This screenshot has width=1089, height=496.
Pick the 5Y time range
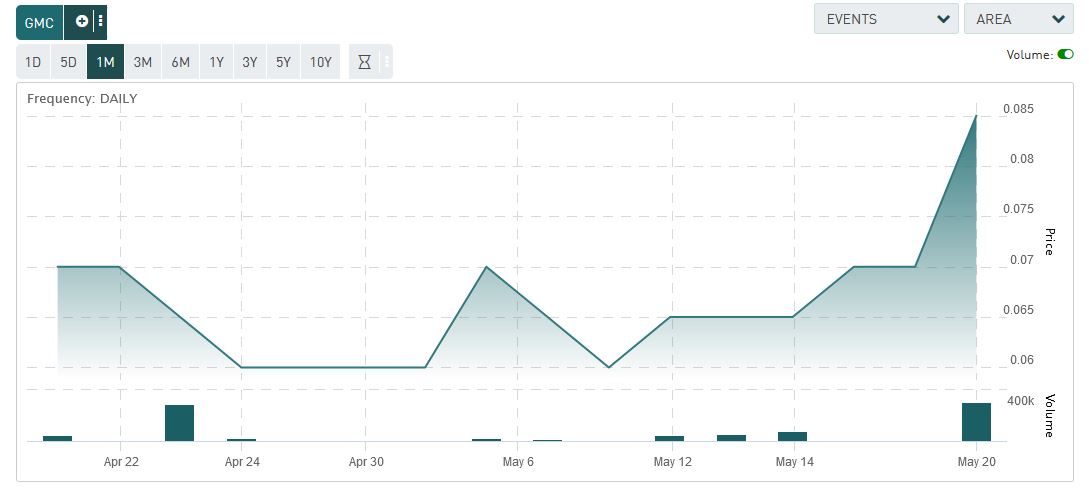point(283,62)
